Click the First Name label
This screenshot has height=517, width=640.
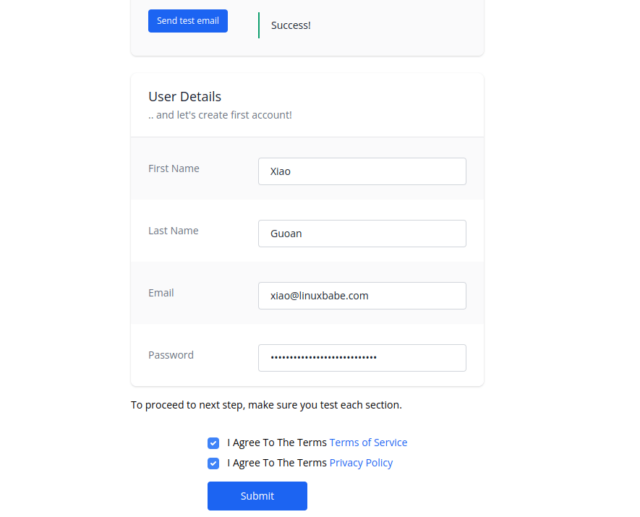click(x=174, y=169)
